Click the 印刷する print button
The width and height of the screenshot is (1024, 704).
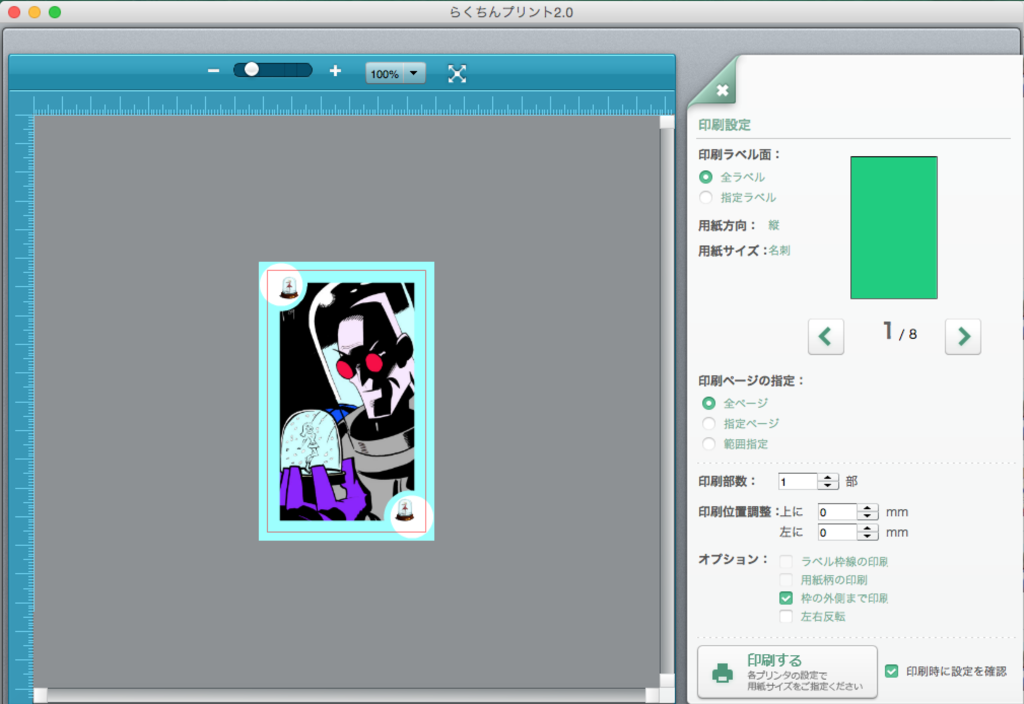click(787, 672)
